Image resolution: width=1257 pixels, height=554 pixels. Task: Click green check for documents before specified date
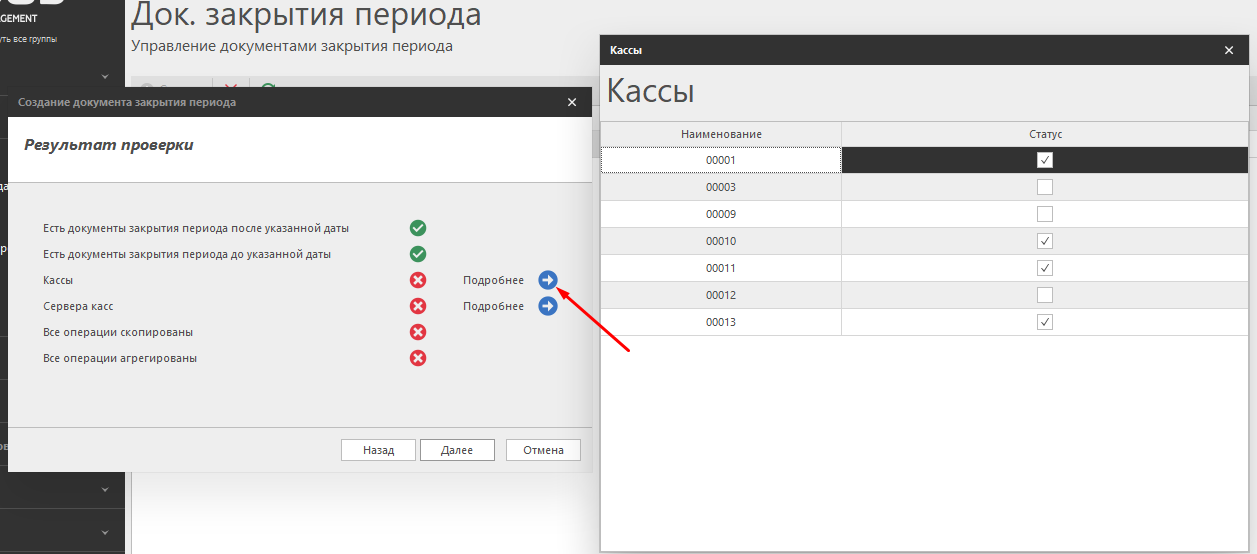coord(418,254)
